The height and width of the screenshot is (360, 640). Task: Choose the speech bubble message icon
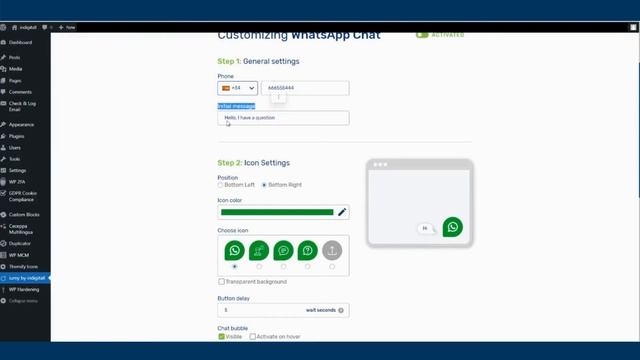283,250
